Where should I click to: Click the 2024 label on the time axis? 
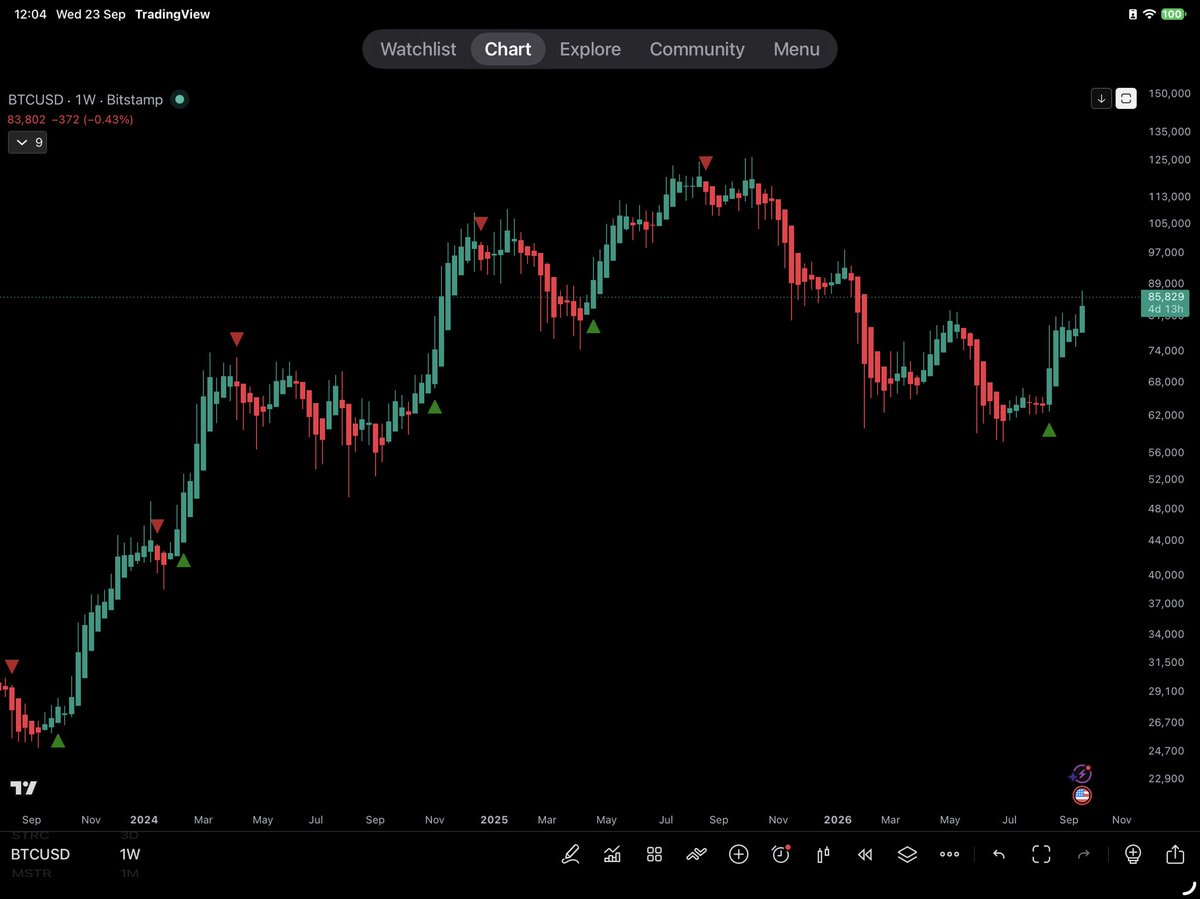(x=144, y=820)
